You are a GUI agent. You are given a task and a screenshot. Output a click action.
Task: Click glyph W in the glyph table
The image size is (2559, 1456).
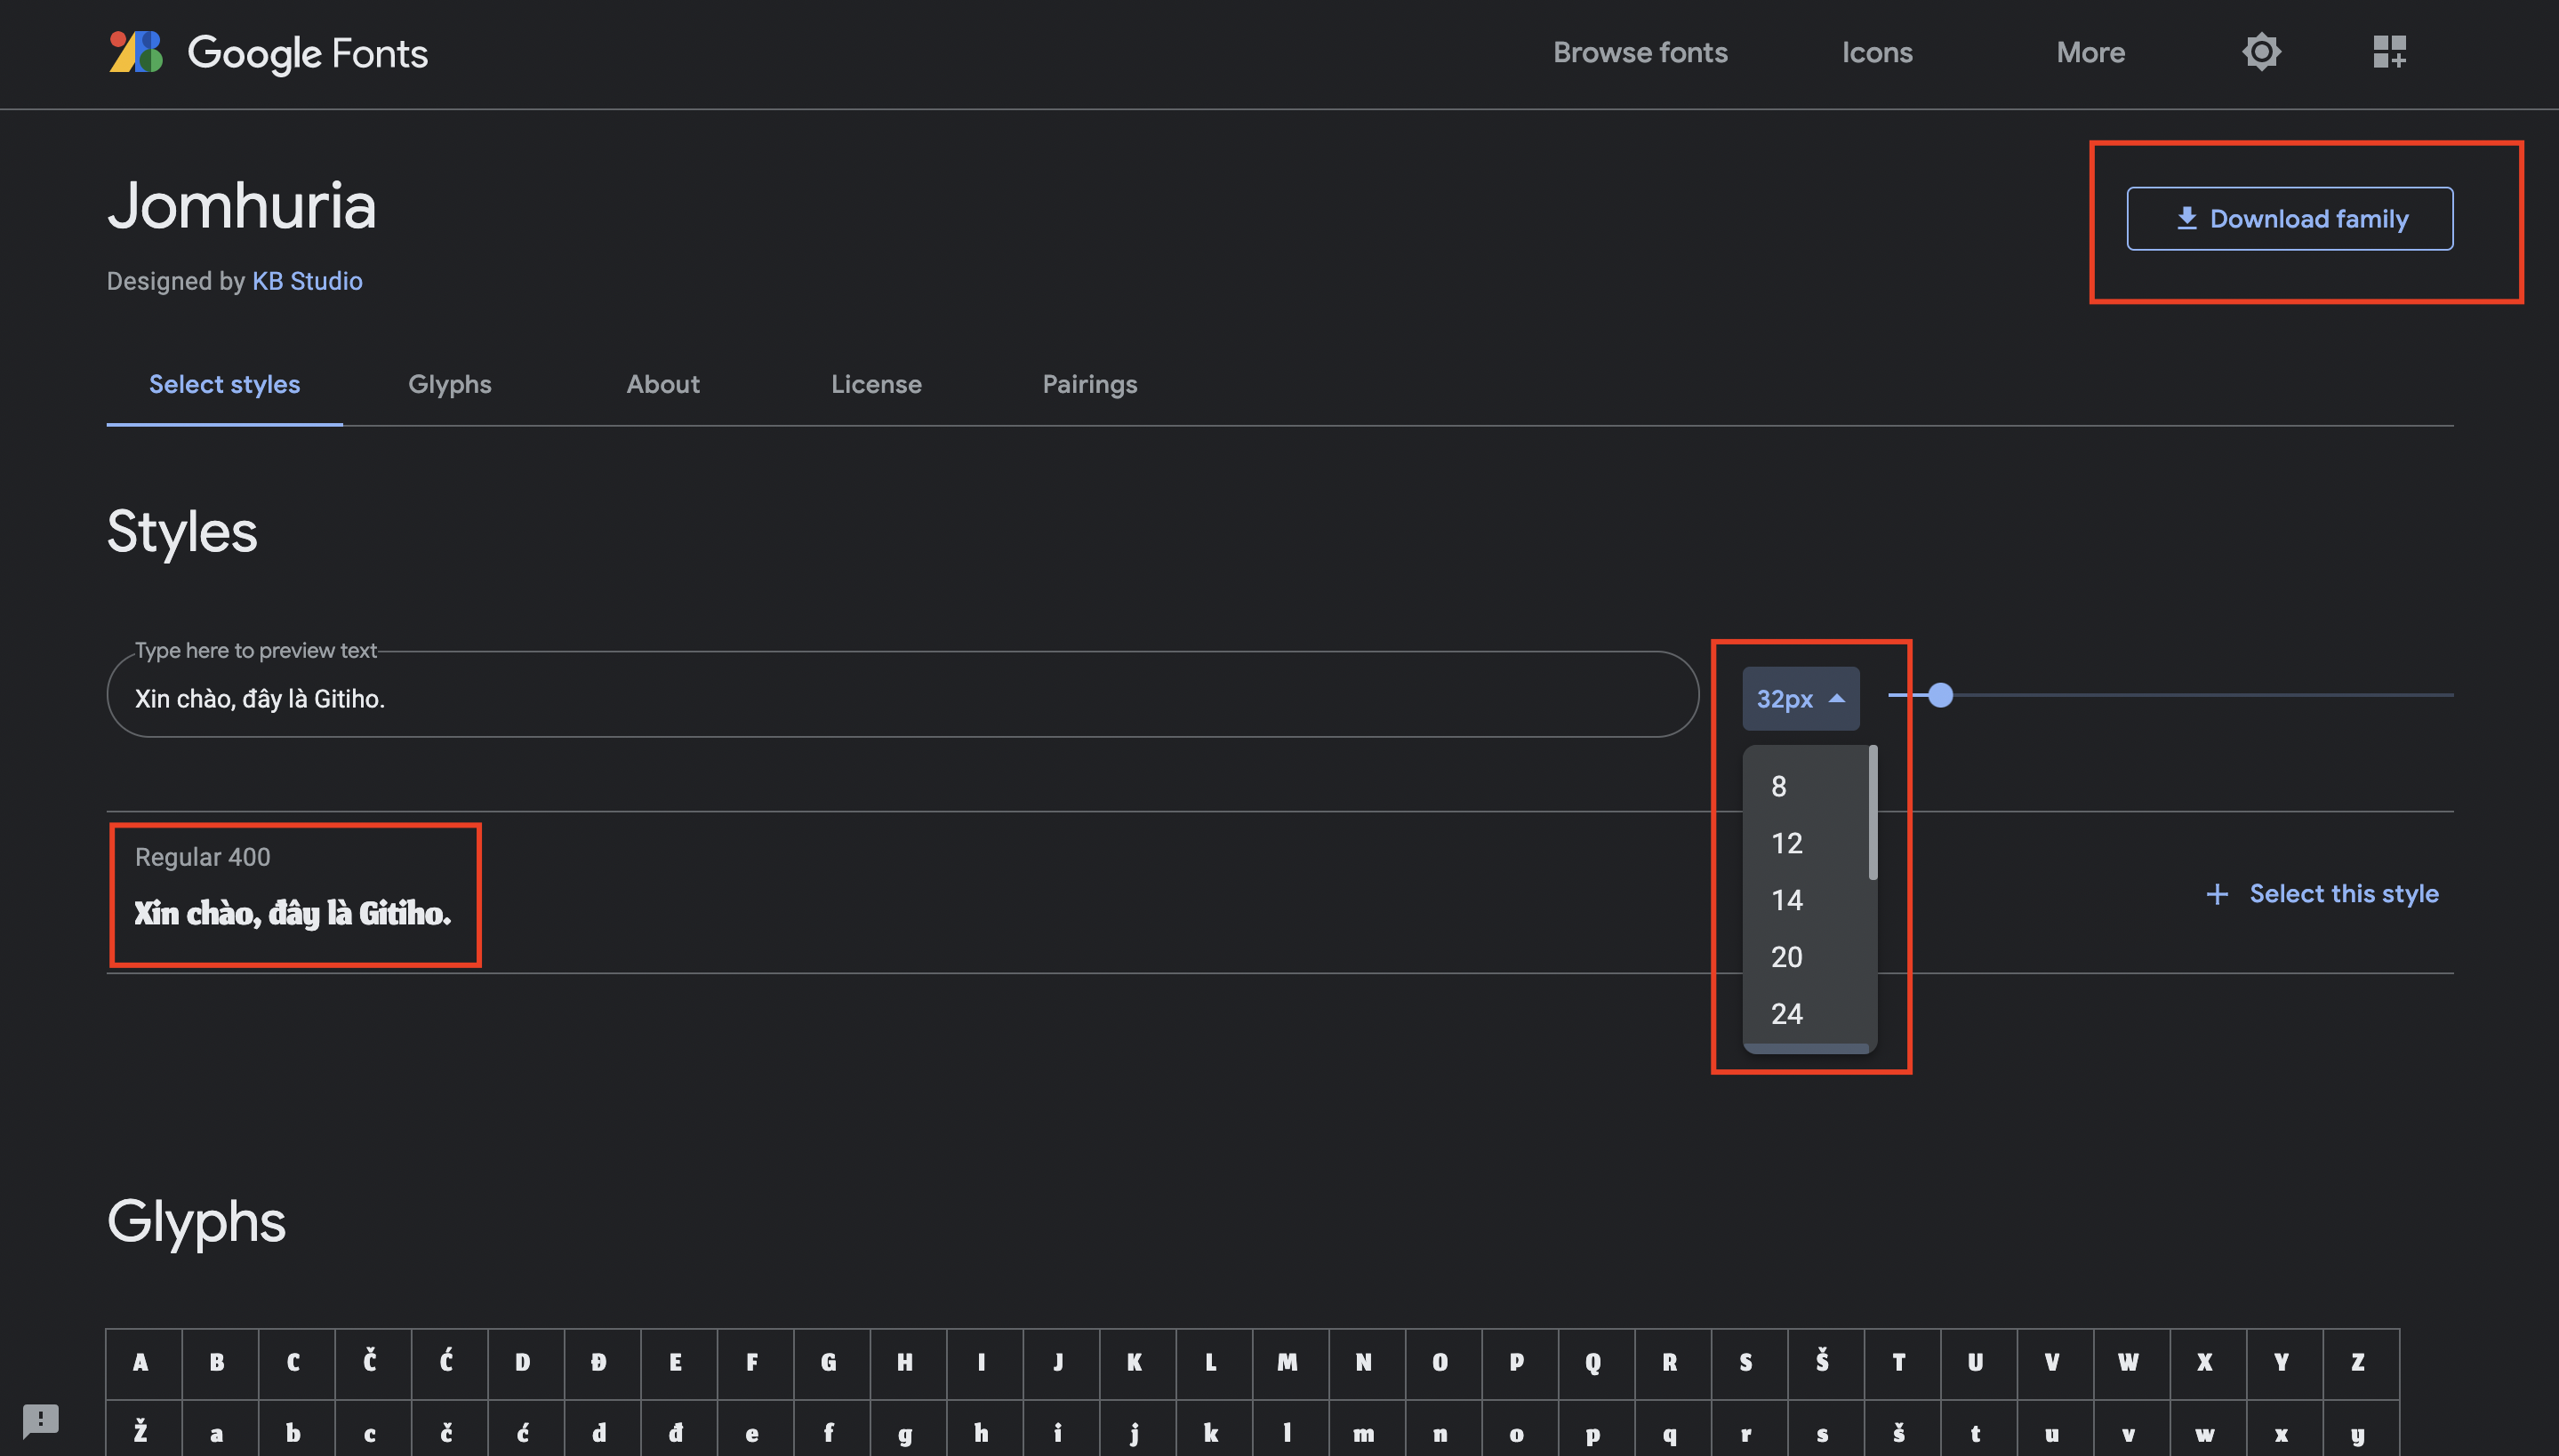[2130, 1363]
